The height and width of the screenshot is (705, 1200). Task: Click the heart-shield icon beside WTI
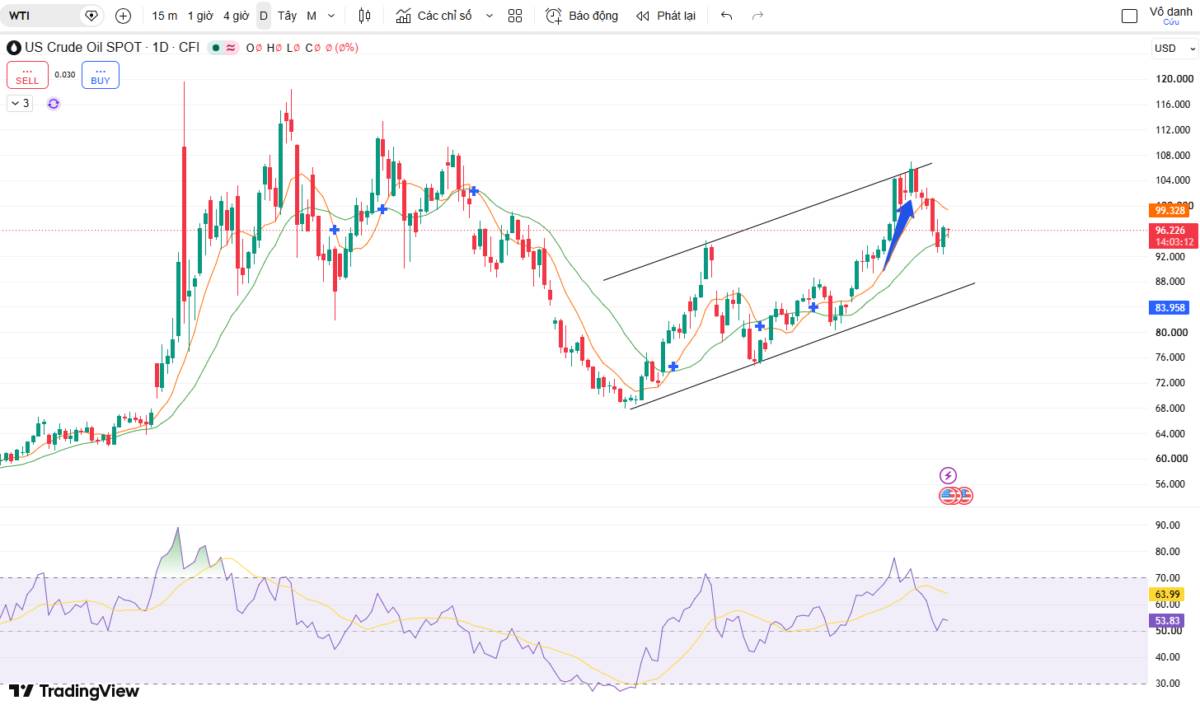(91, 16)
